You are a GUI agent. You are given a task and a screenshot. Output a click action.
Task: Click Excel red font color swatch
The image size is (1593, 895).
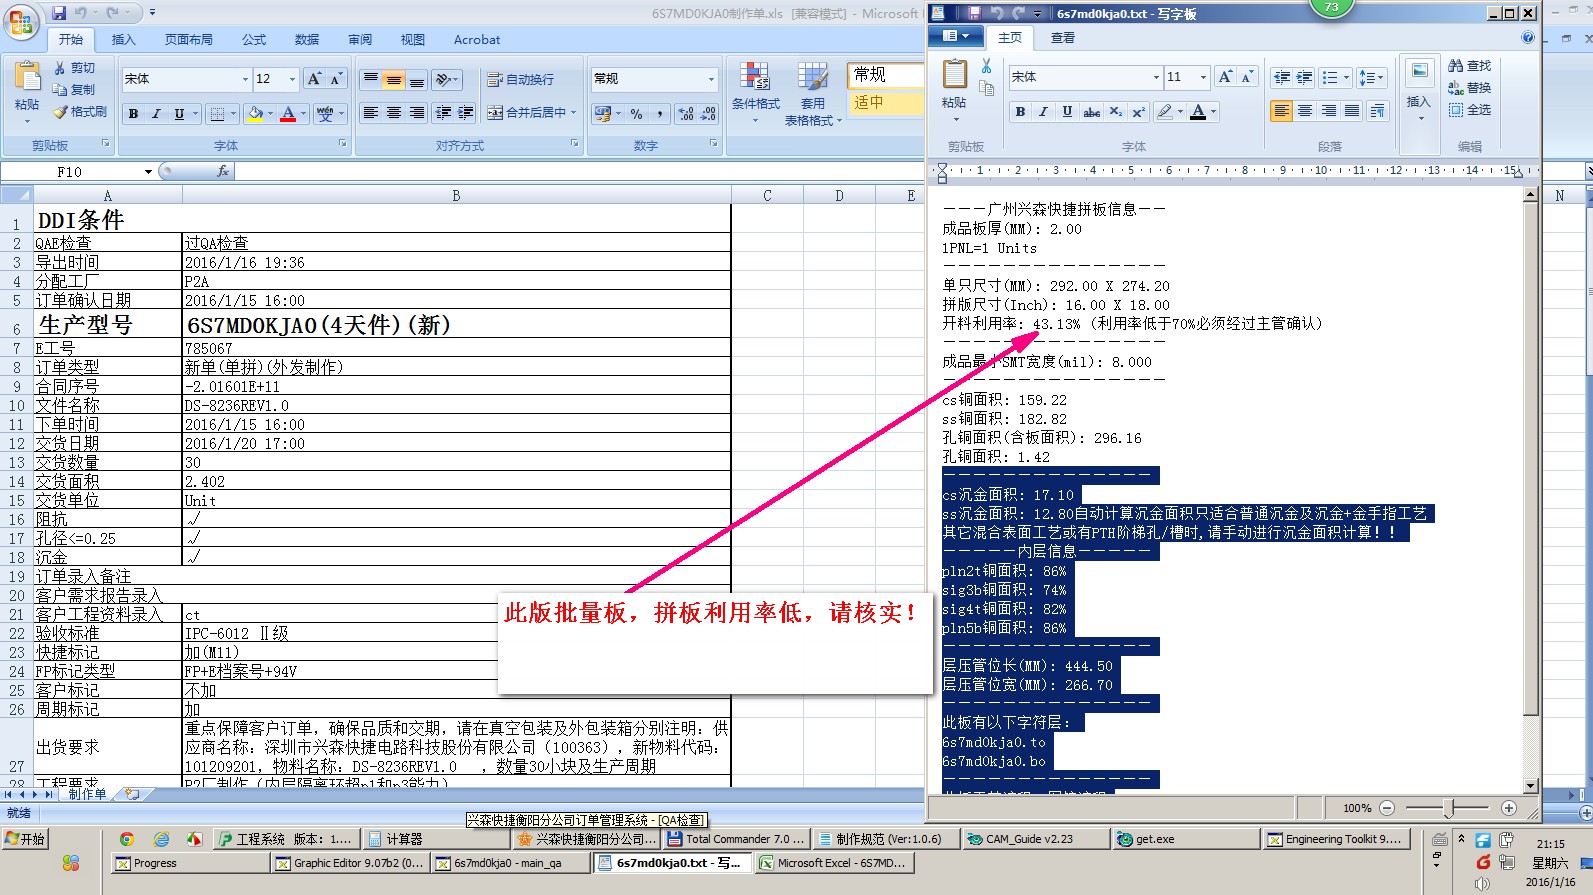coord(289,114)
